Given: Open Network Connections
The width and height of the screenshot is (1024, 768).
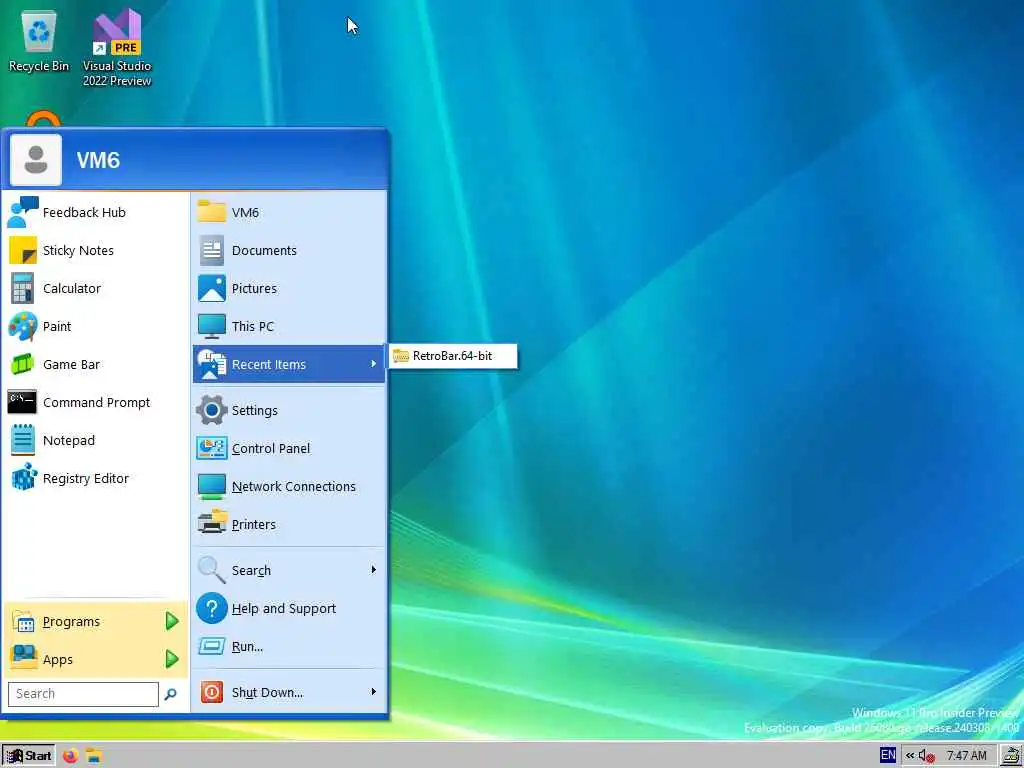Looking at the screenshot, I should coord(289,486).
